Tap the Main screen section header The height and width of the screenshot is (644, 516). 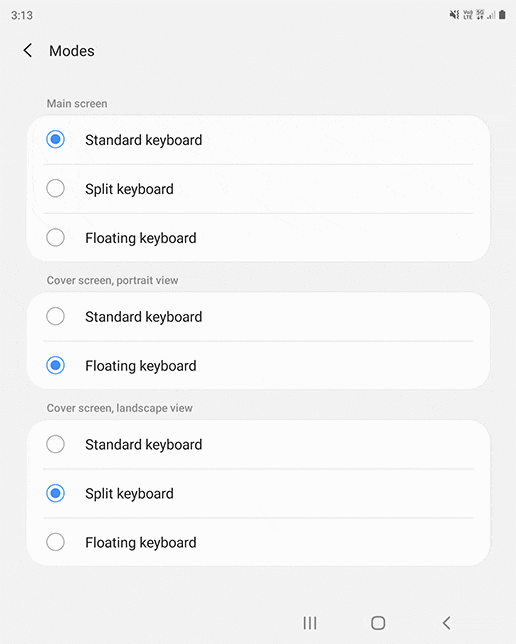(x=77, y=104)
